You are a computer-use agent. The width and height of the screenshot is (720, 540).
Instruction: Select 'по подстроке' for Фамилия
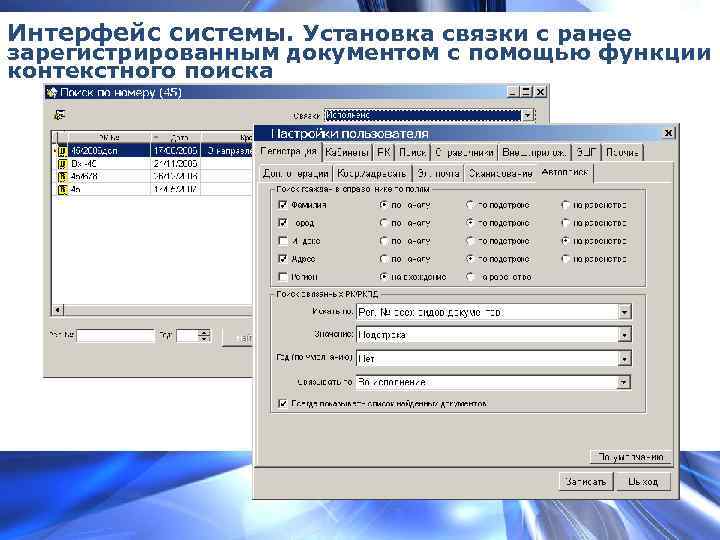tap(470, 205)
